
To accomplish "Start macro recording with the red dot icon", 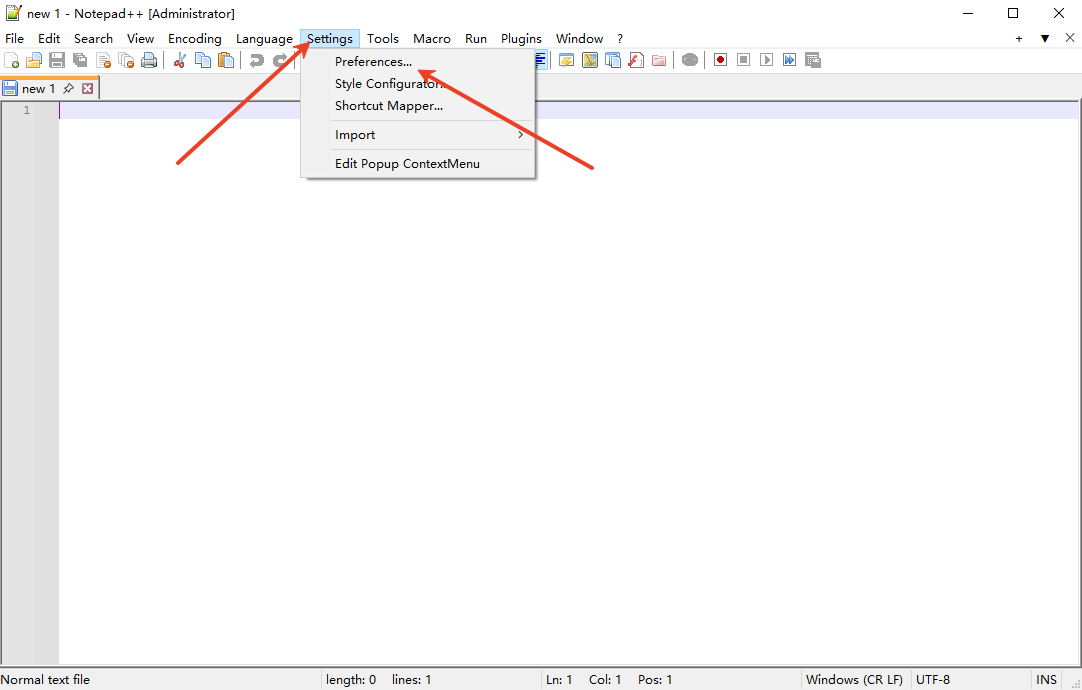I will point(720,61).
